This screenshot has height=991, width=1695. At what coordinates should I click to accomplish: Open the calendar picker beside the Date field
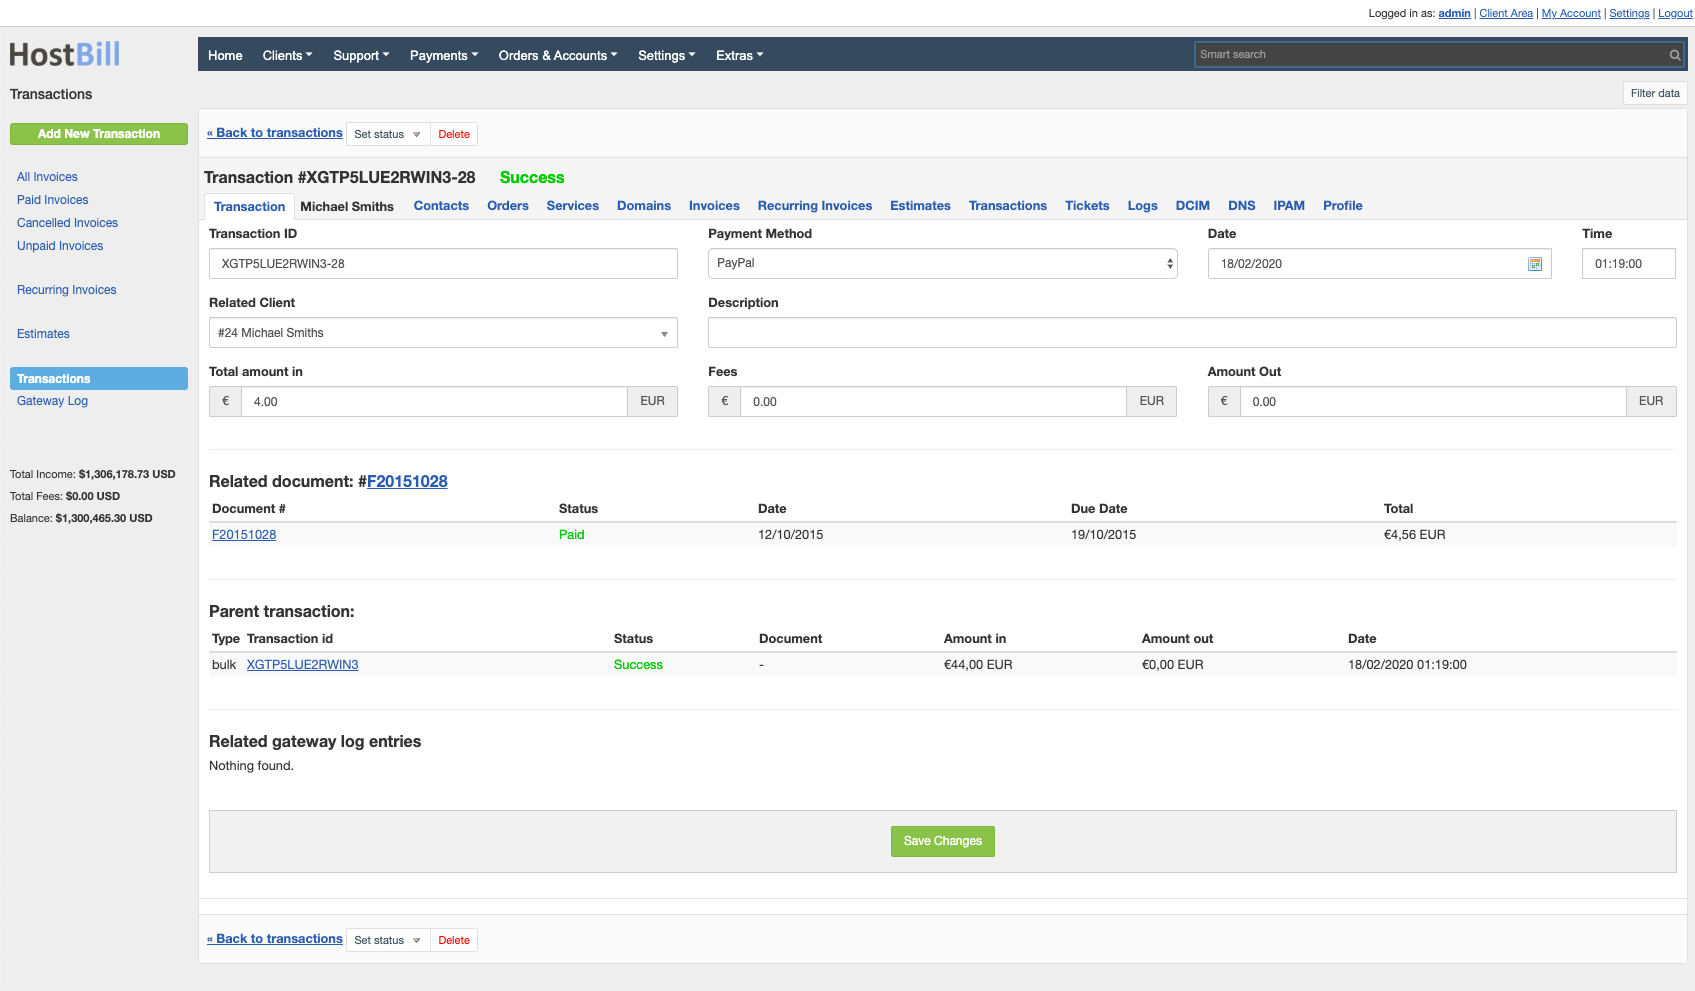[1535, 263]
